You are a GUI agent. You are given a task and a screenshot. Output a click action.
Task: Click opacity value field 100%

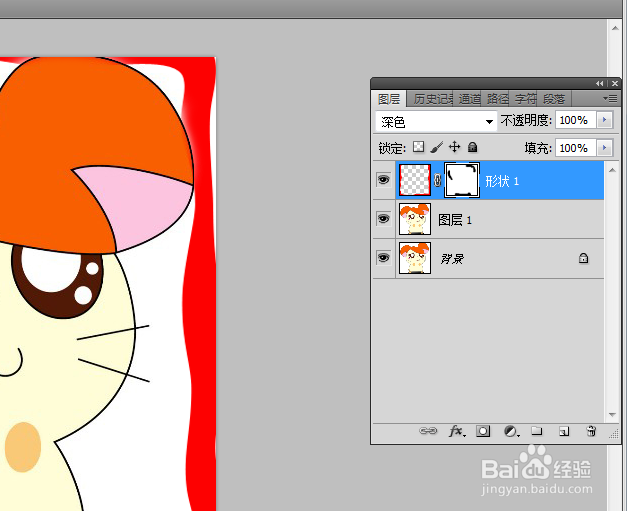(x=575, y=120)
